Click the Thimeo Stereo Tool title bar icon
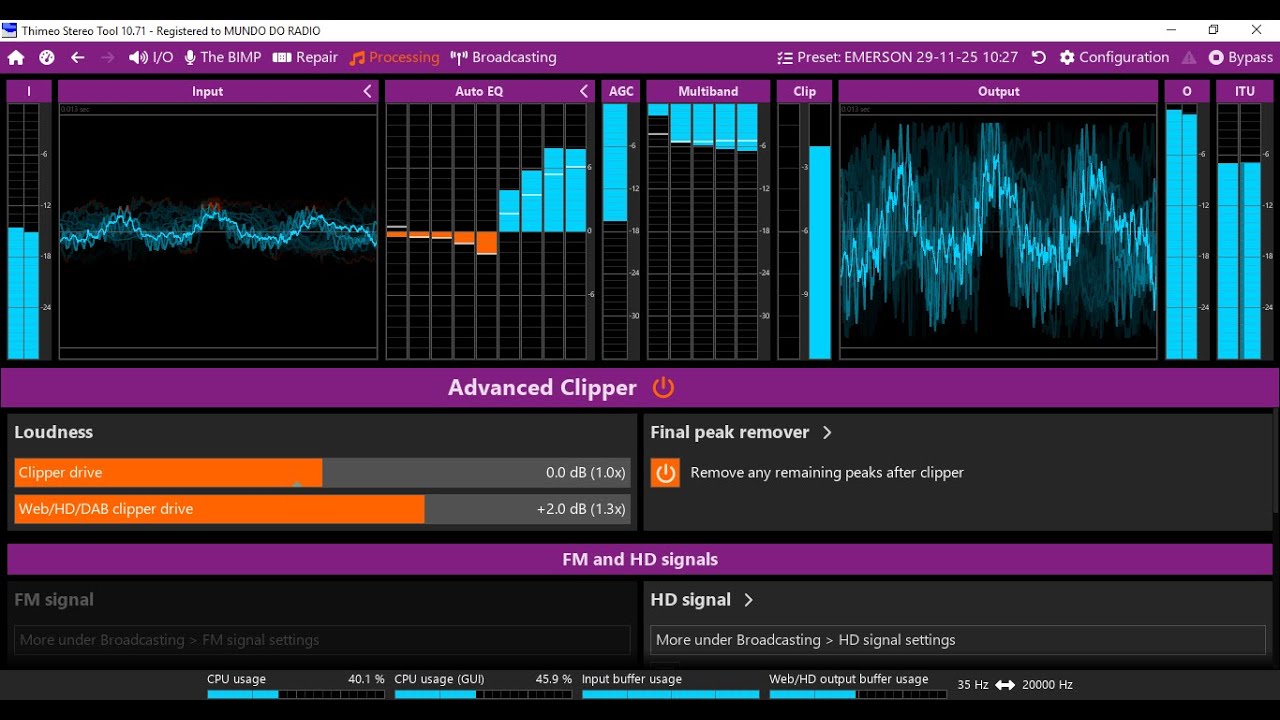The height and width of the screenshot is (720, 1280). tap(10, 30)
